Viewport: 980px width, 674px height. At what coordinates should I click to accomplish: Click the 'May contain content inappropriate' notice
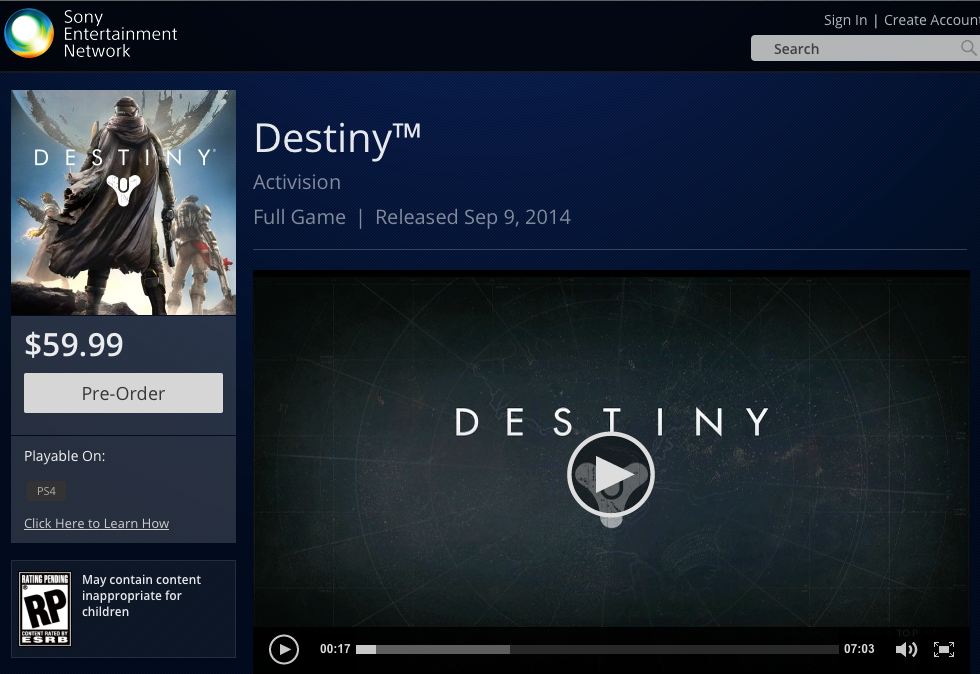point(141,596)
